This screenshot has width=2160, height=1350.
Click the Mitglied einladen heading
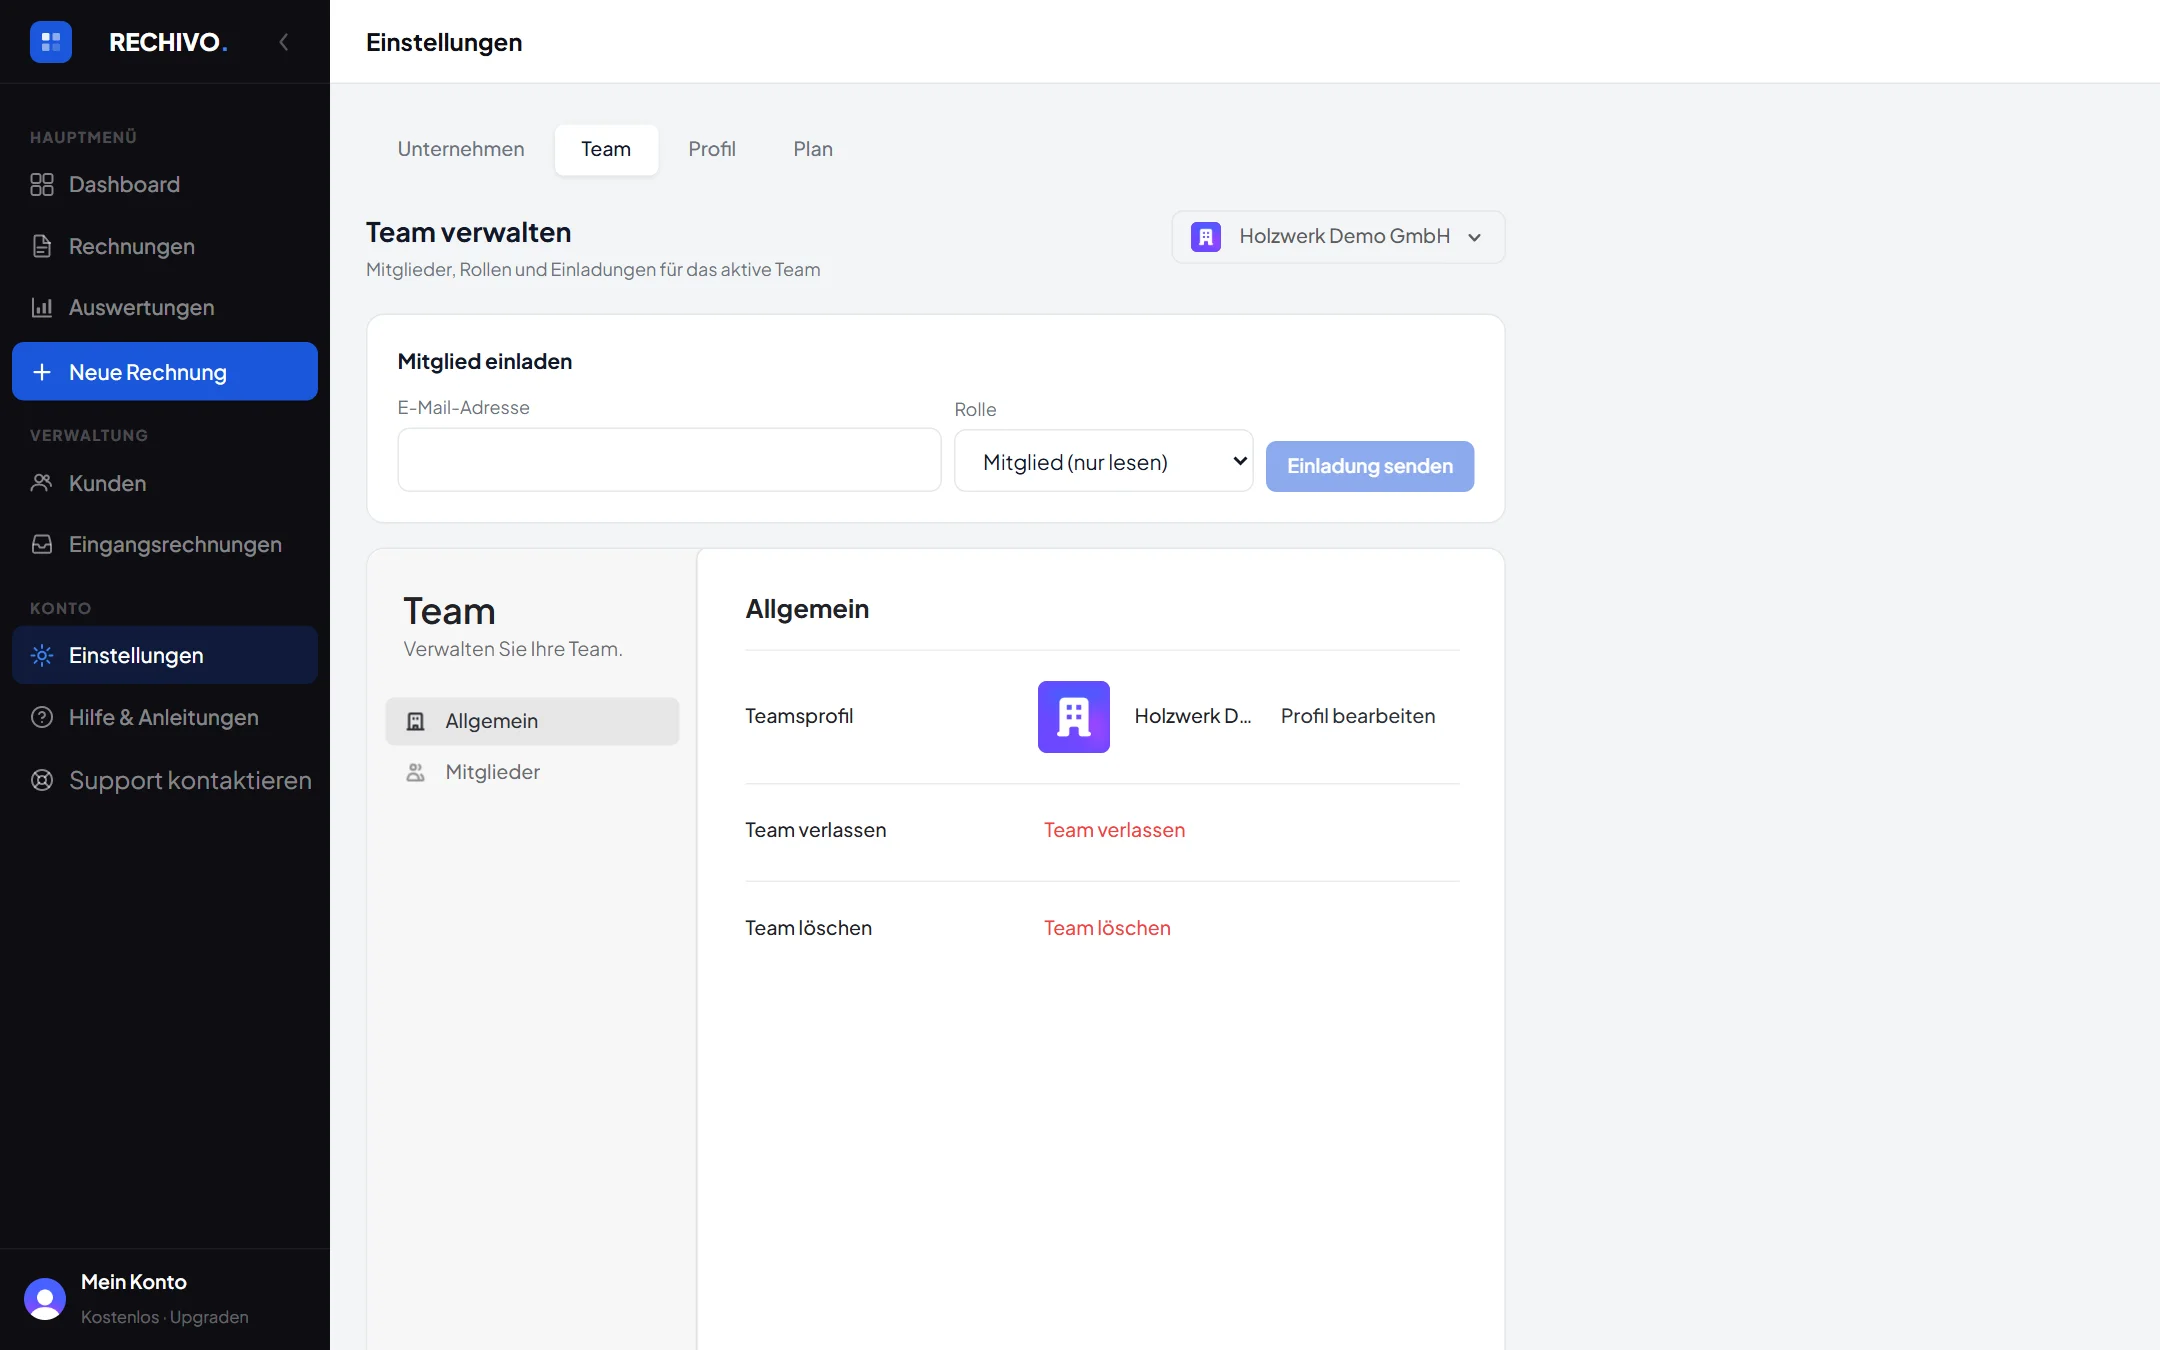(485, 361)
